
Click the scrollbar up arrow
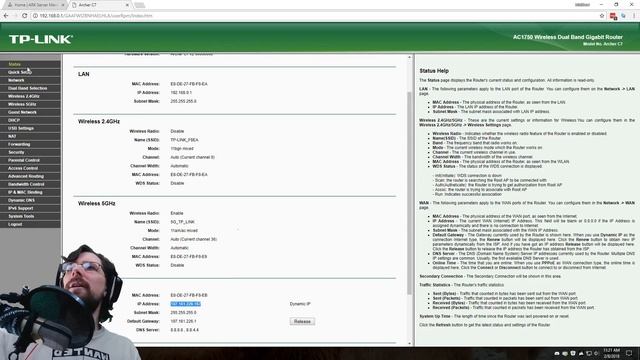coord(409,58)
